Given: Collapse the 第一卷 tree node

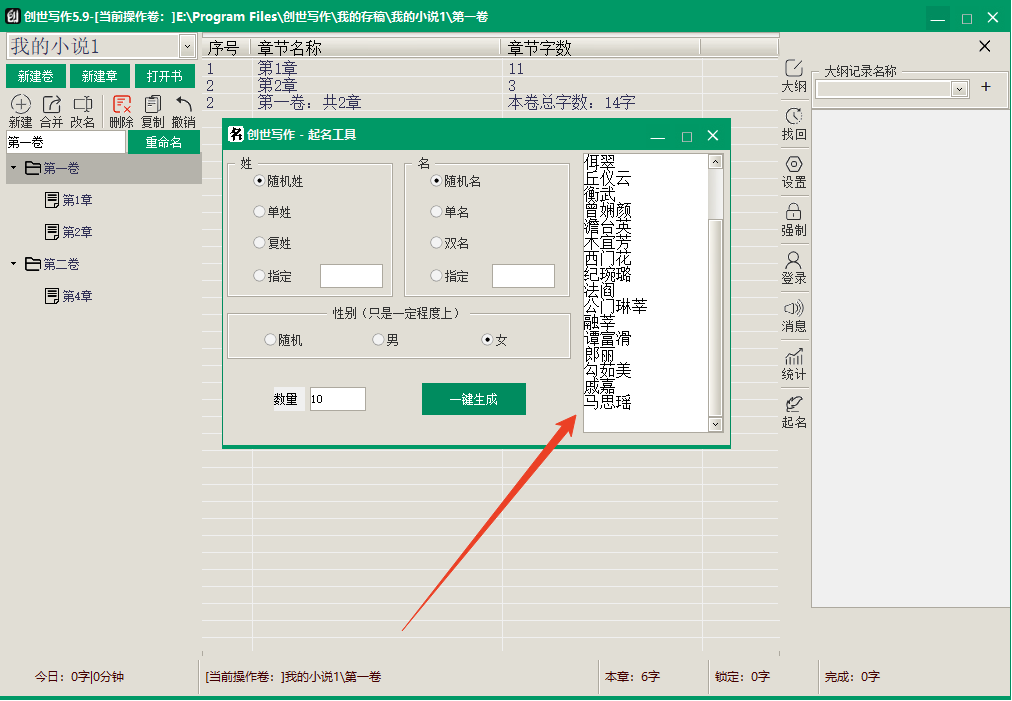Looking at the screenshot, I should click(x=13, y=168).
